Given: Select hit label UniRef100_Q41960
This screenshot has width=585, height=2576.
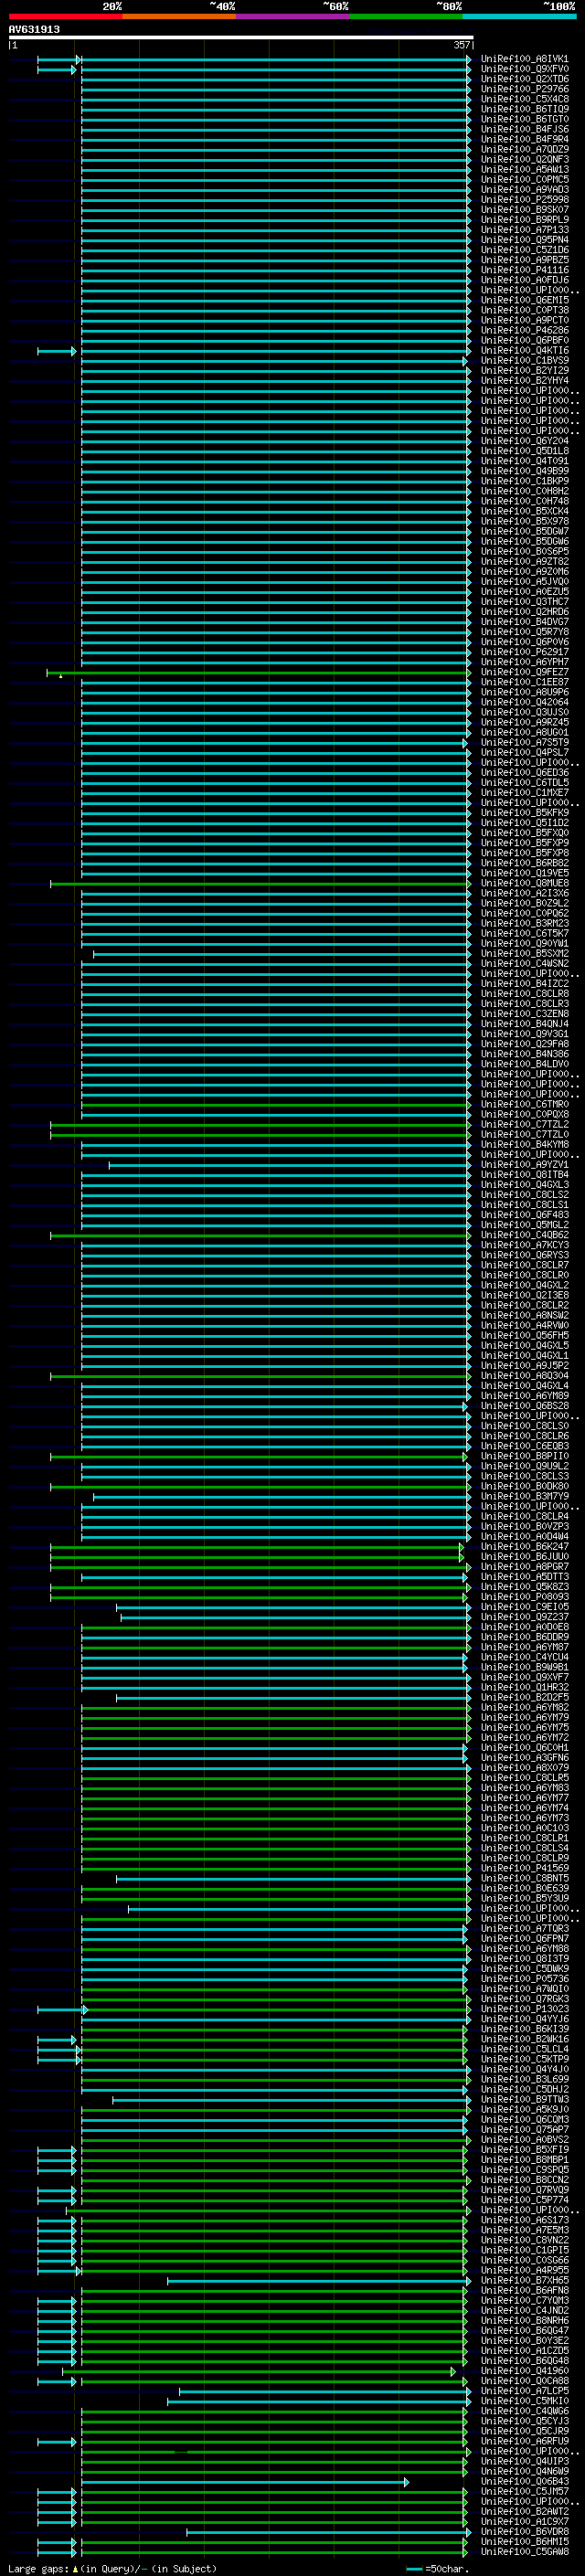Looking at the screenshot, I should [525, 2371].
